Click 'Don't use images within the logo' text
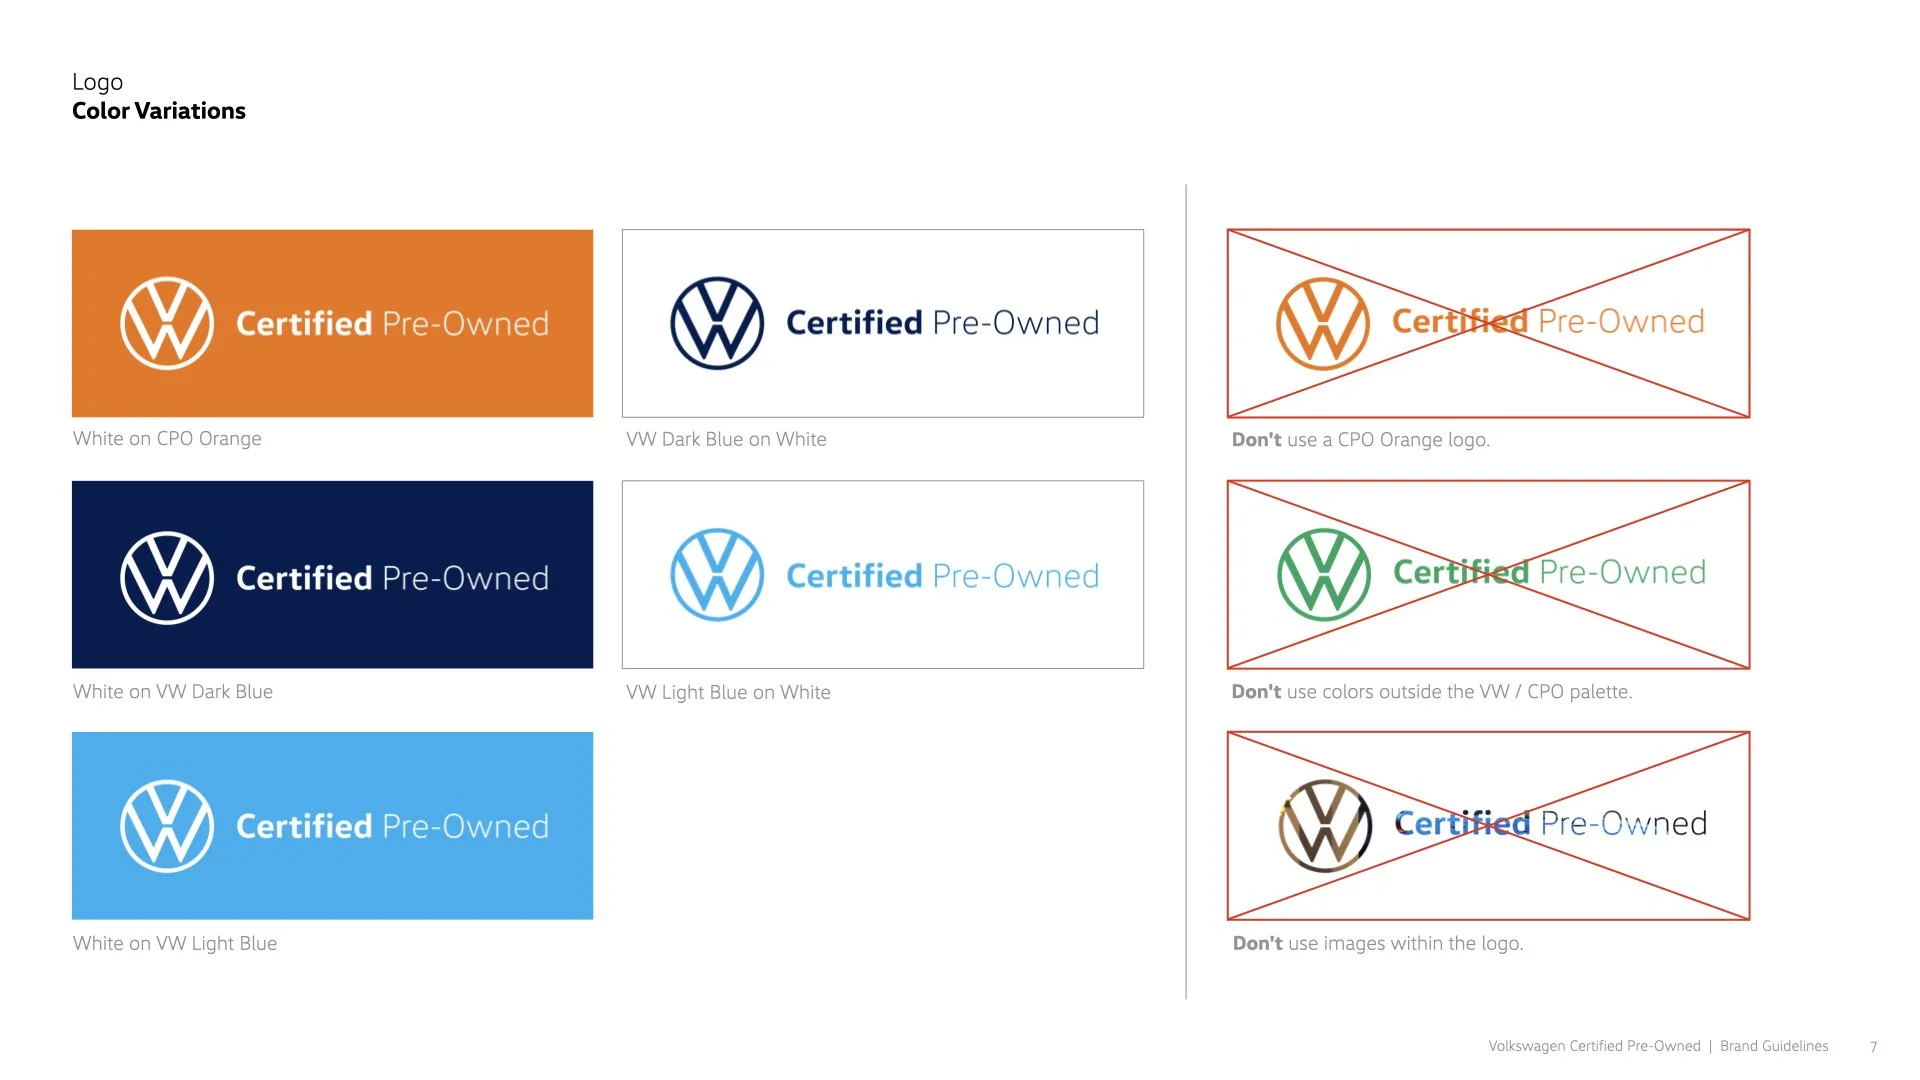Screen dimensions: 1920x1080 [1377, 943]
